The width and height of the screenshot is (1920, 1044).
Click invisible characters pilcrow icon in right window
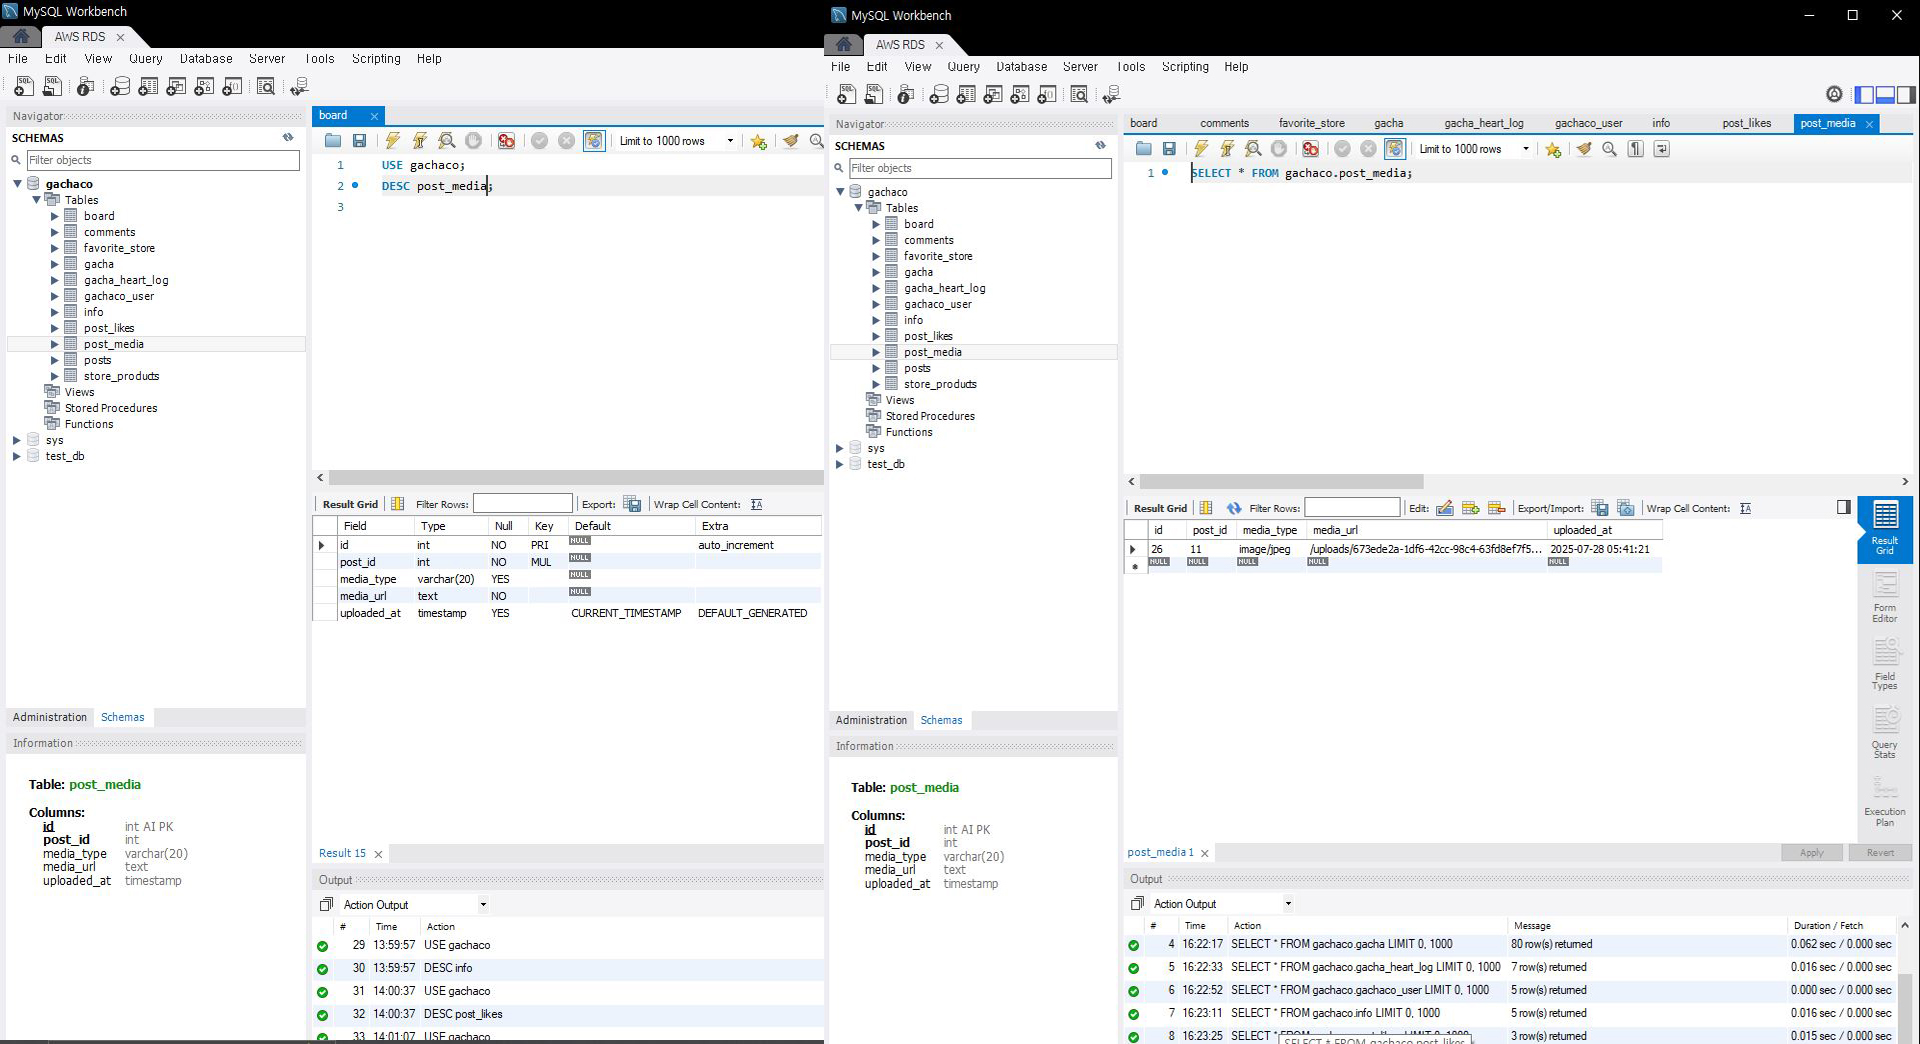(1635, 149)
